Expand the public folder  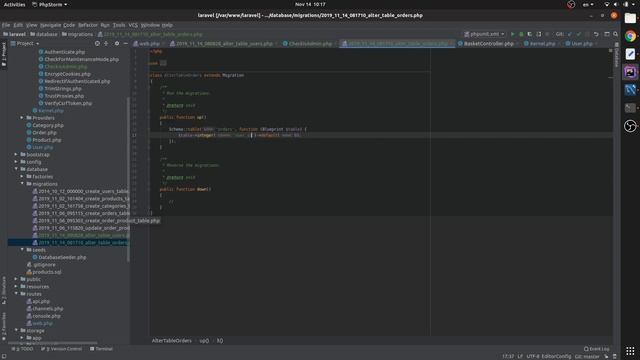point(16,279)
